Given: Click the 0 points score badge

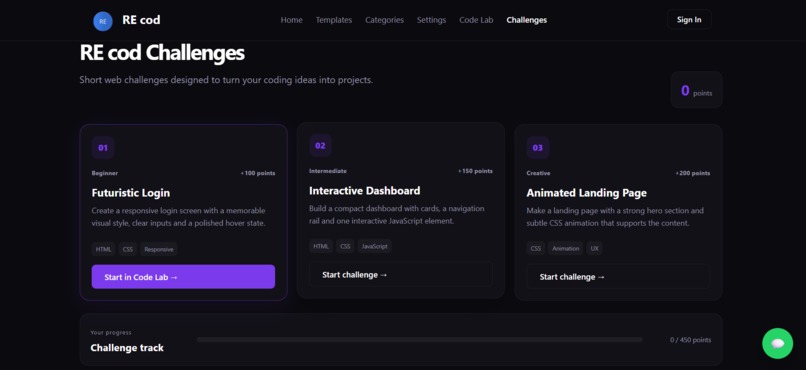Looking at the screenshot, I should [x=697, y=90].
